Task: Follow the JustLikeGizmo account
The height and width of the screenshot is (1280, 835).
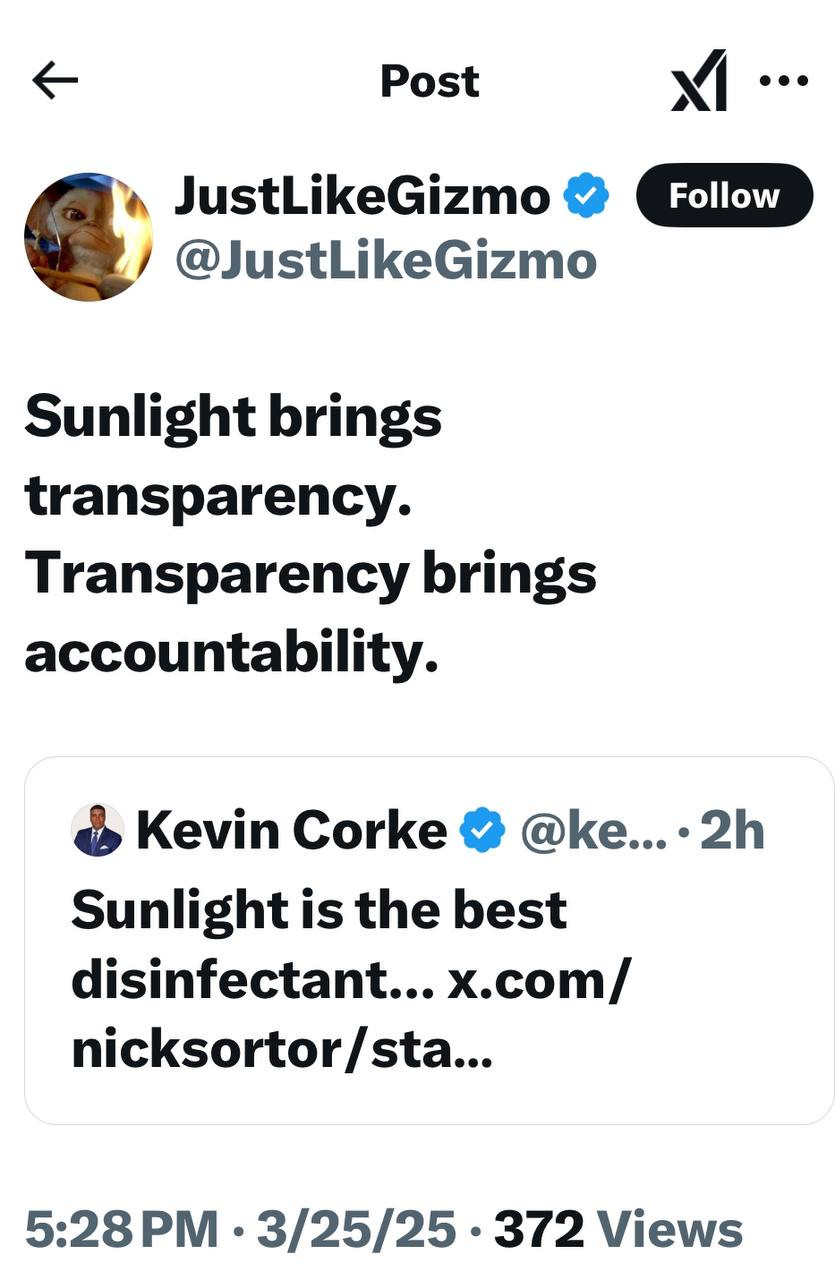Action: 724,196
